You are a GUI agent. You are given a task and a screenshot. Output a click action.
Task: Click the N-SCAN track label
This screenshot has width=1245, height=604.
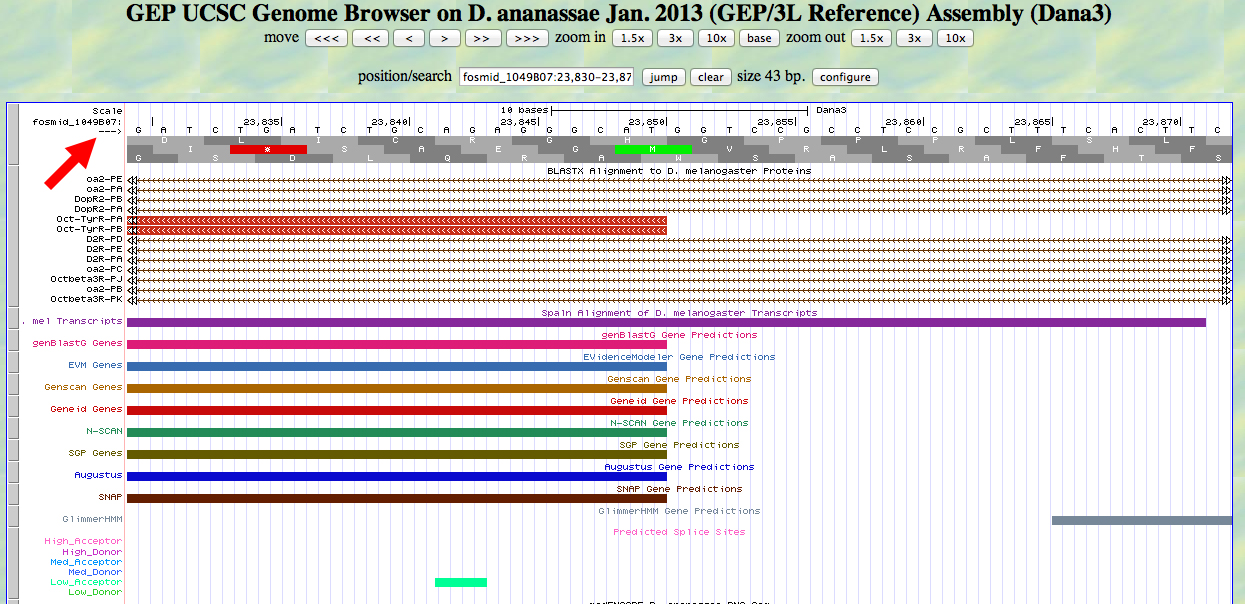click(104, 431)
